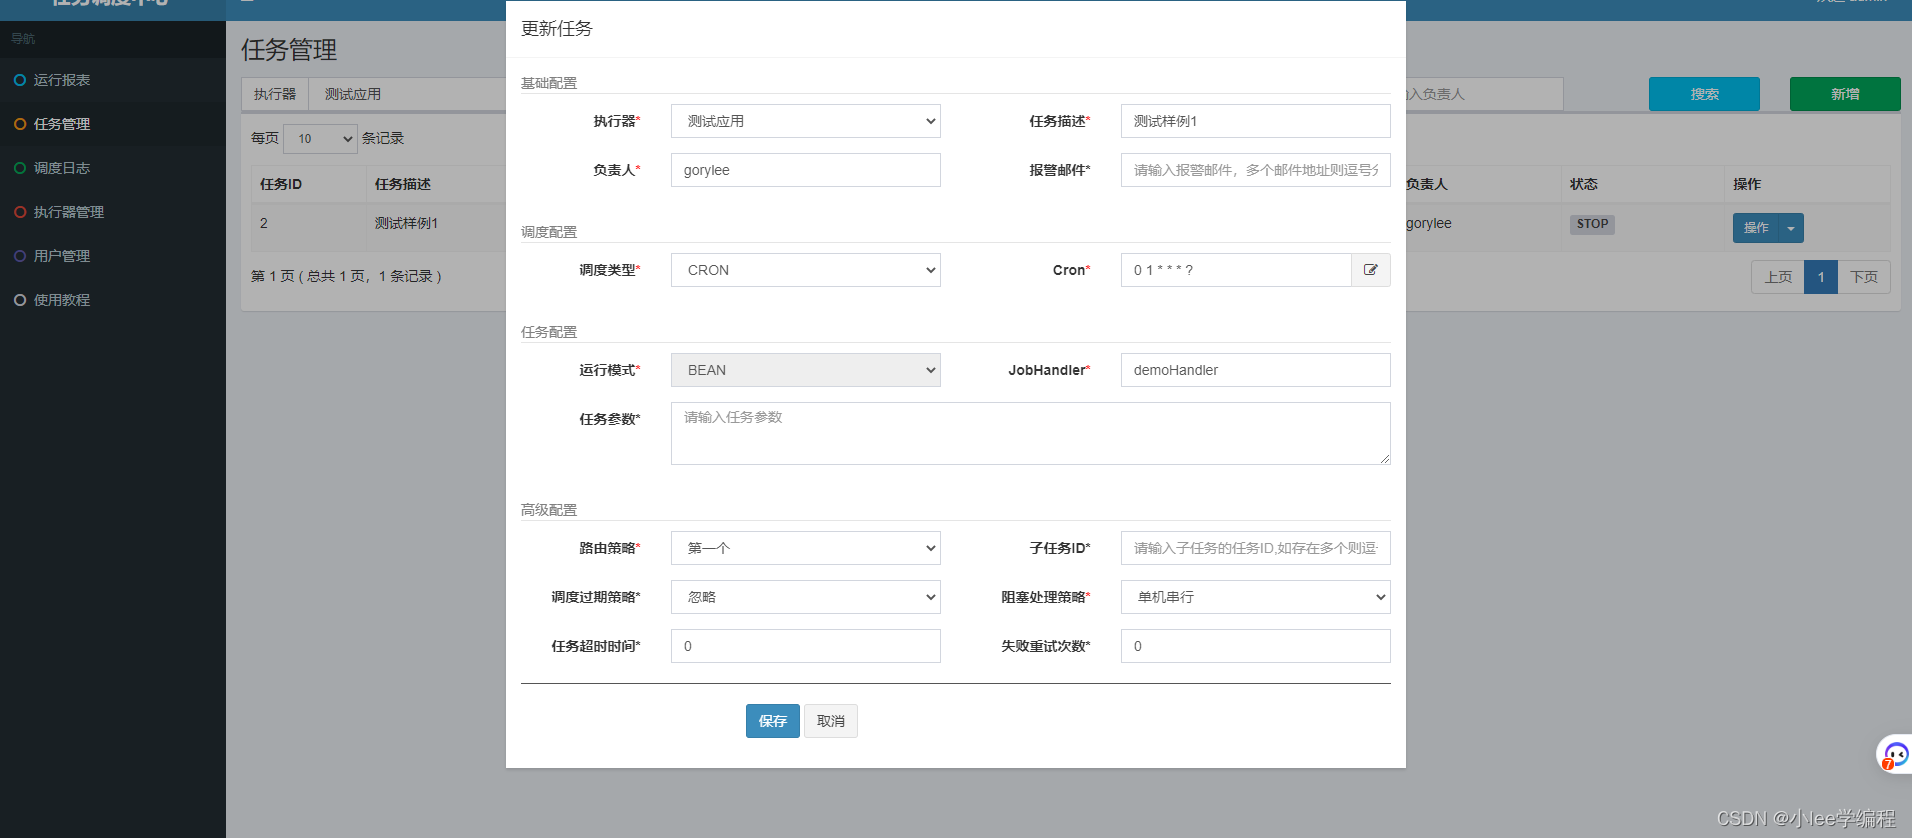The width and height of the screenshot is (1912, 838).
Task: Click 测试样例1 in the task table
Action: click(406, 223)
